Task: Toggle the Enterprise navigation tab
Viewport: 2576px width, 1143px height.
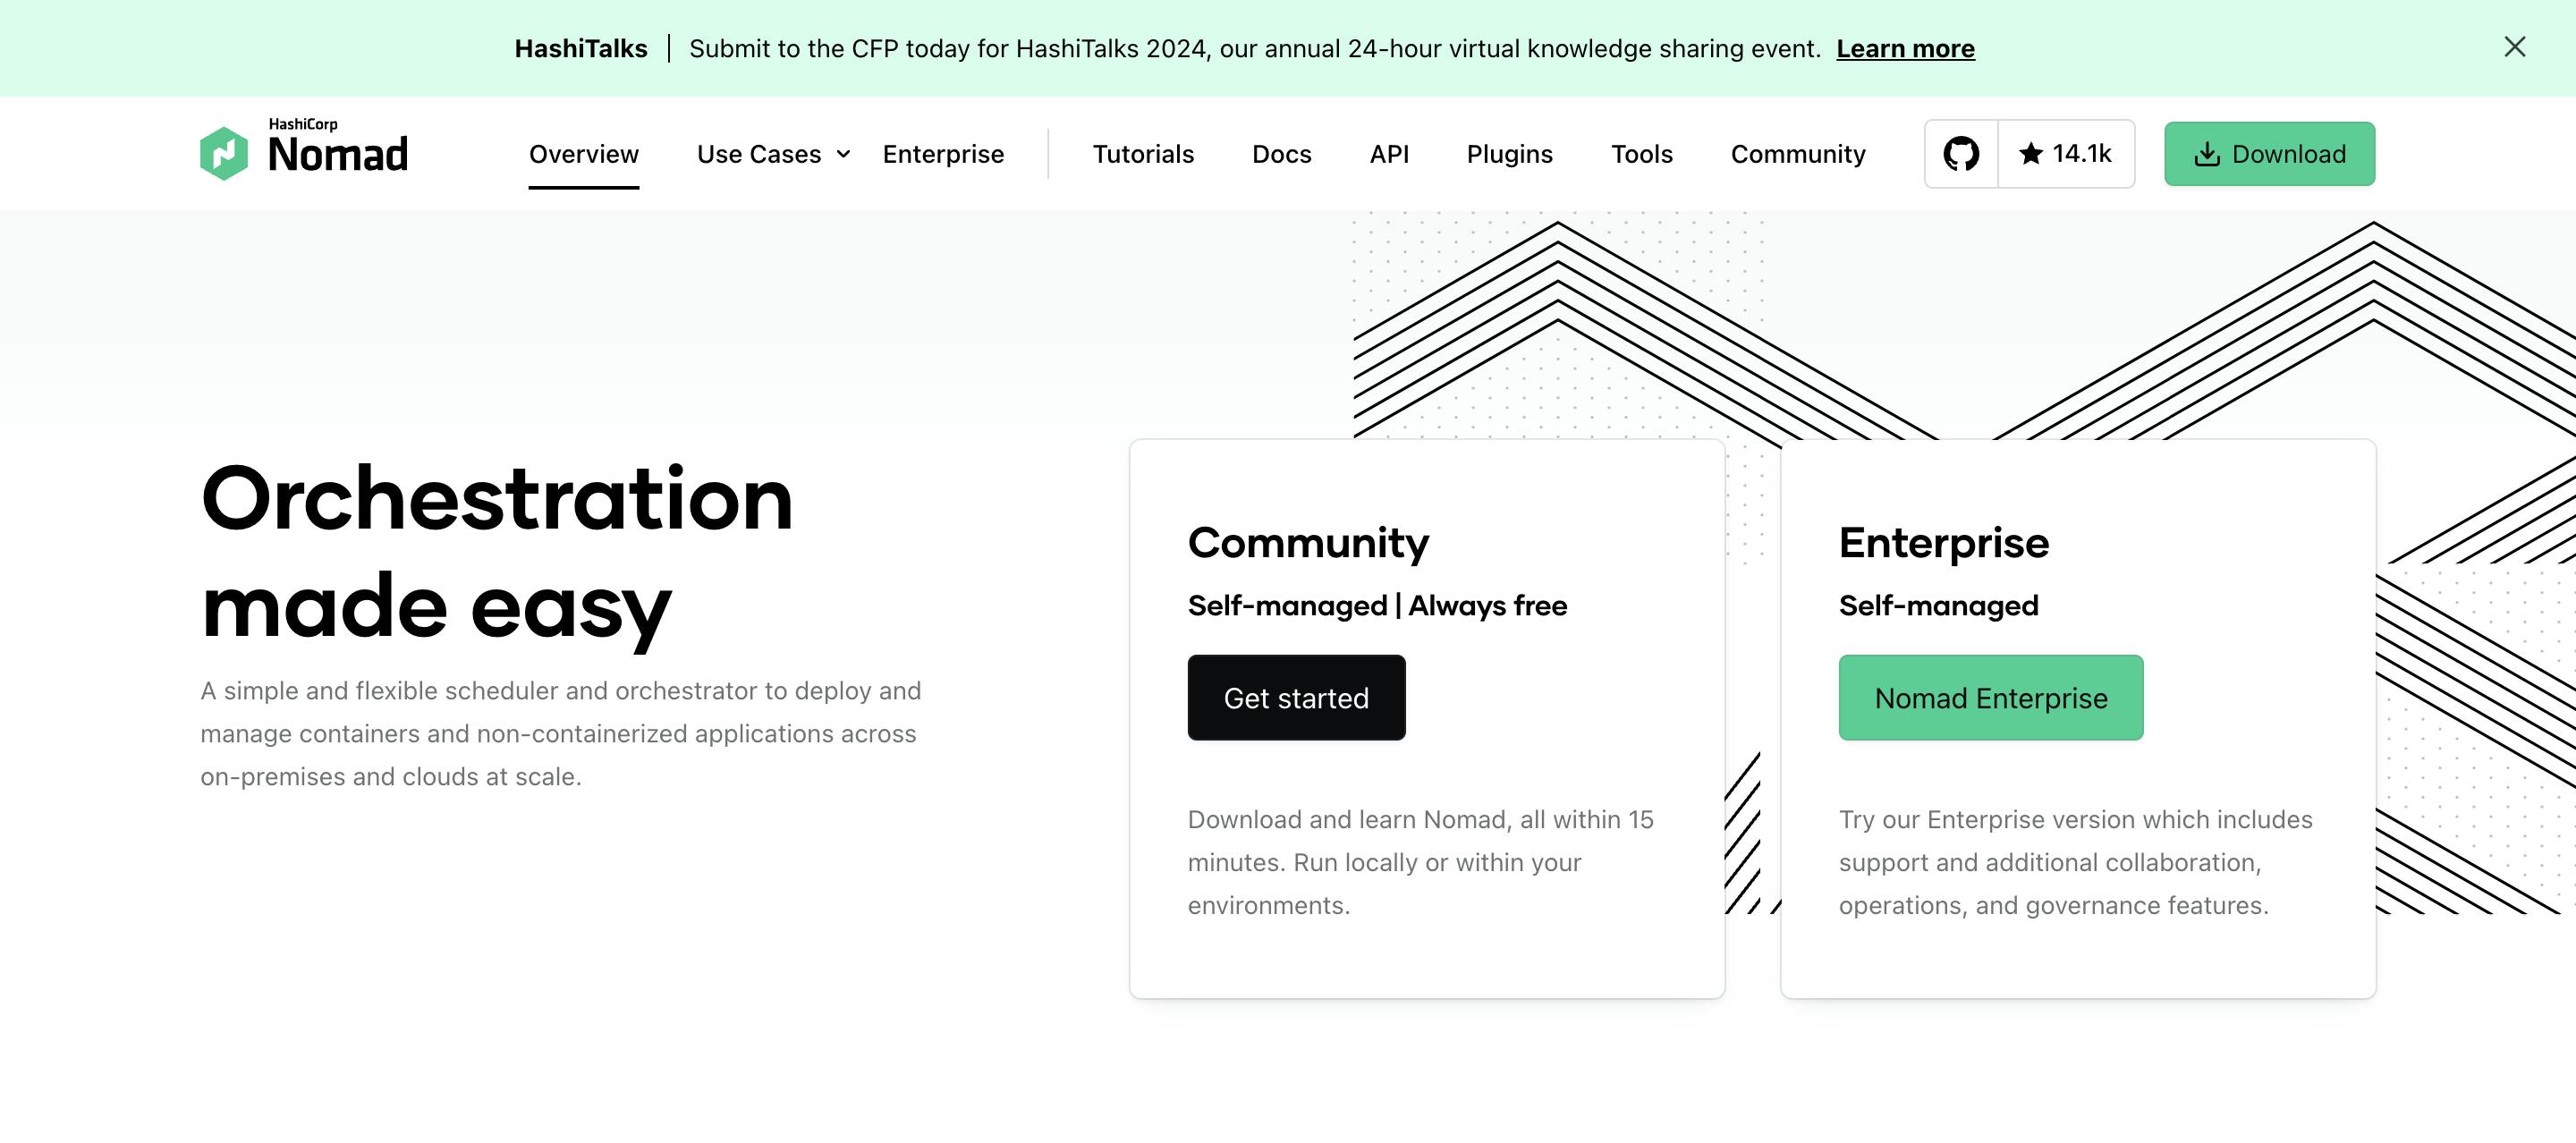Action: click(943, 153)
